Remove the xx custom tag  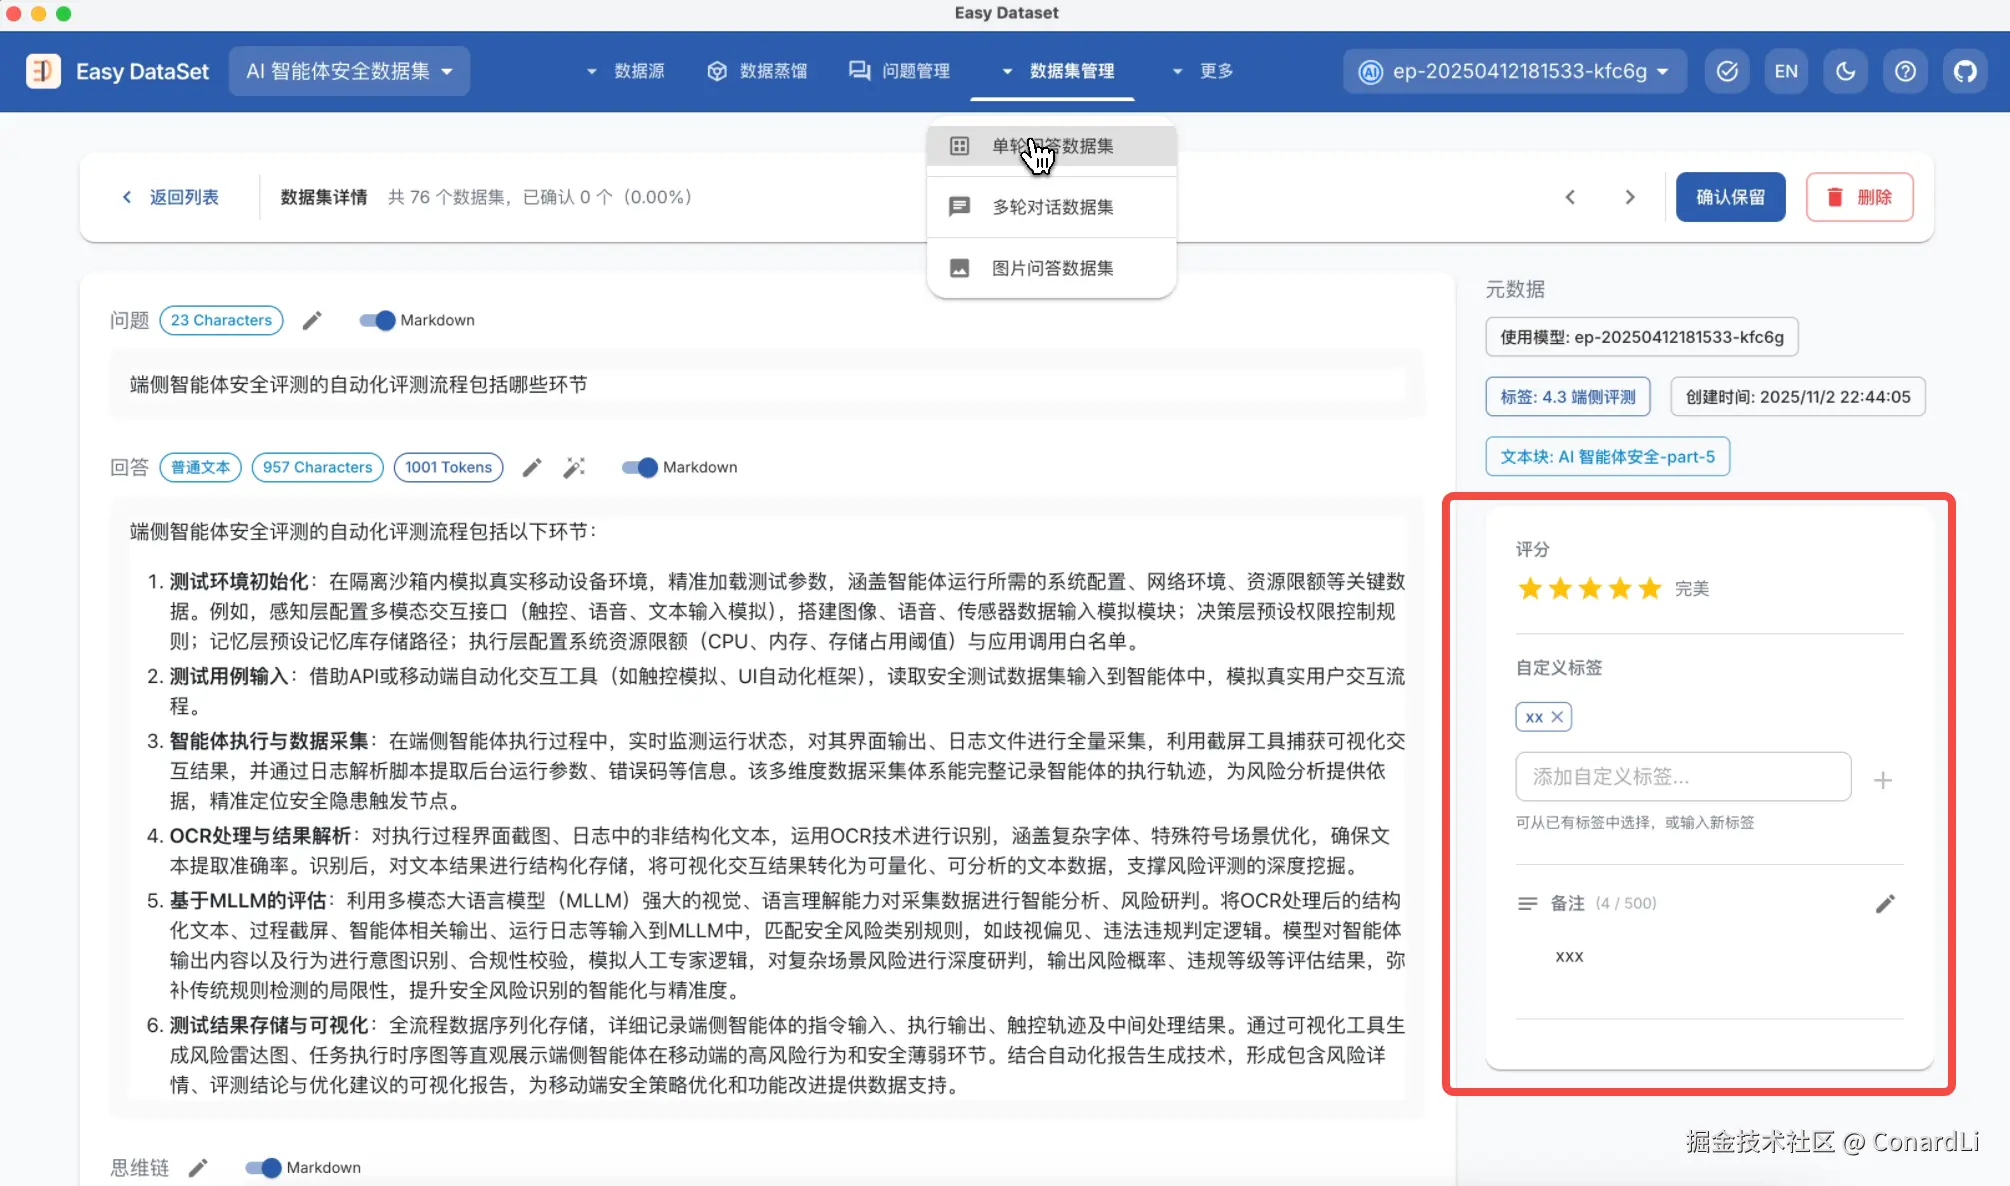[1557, 717]
